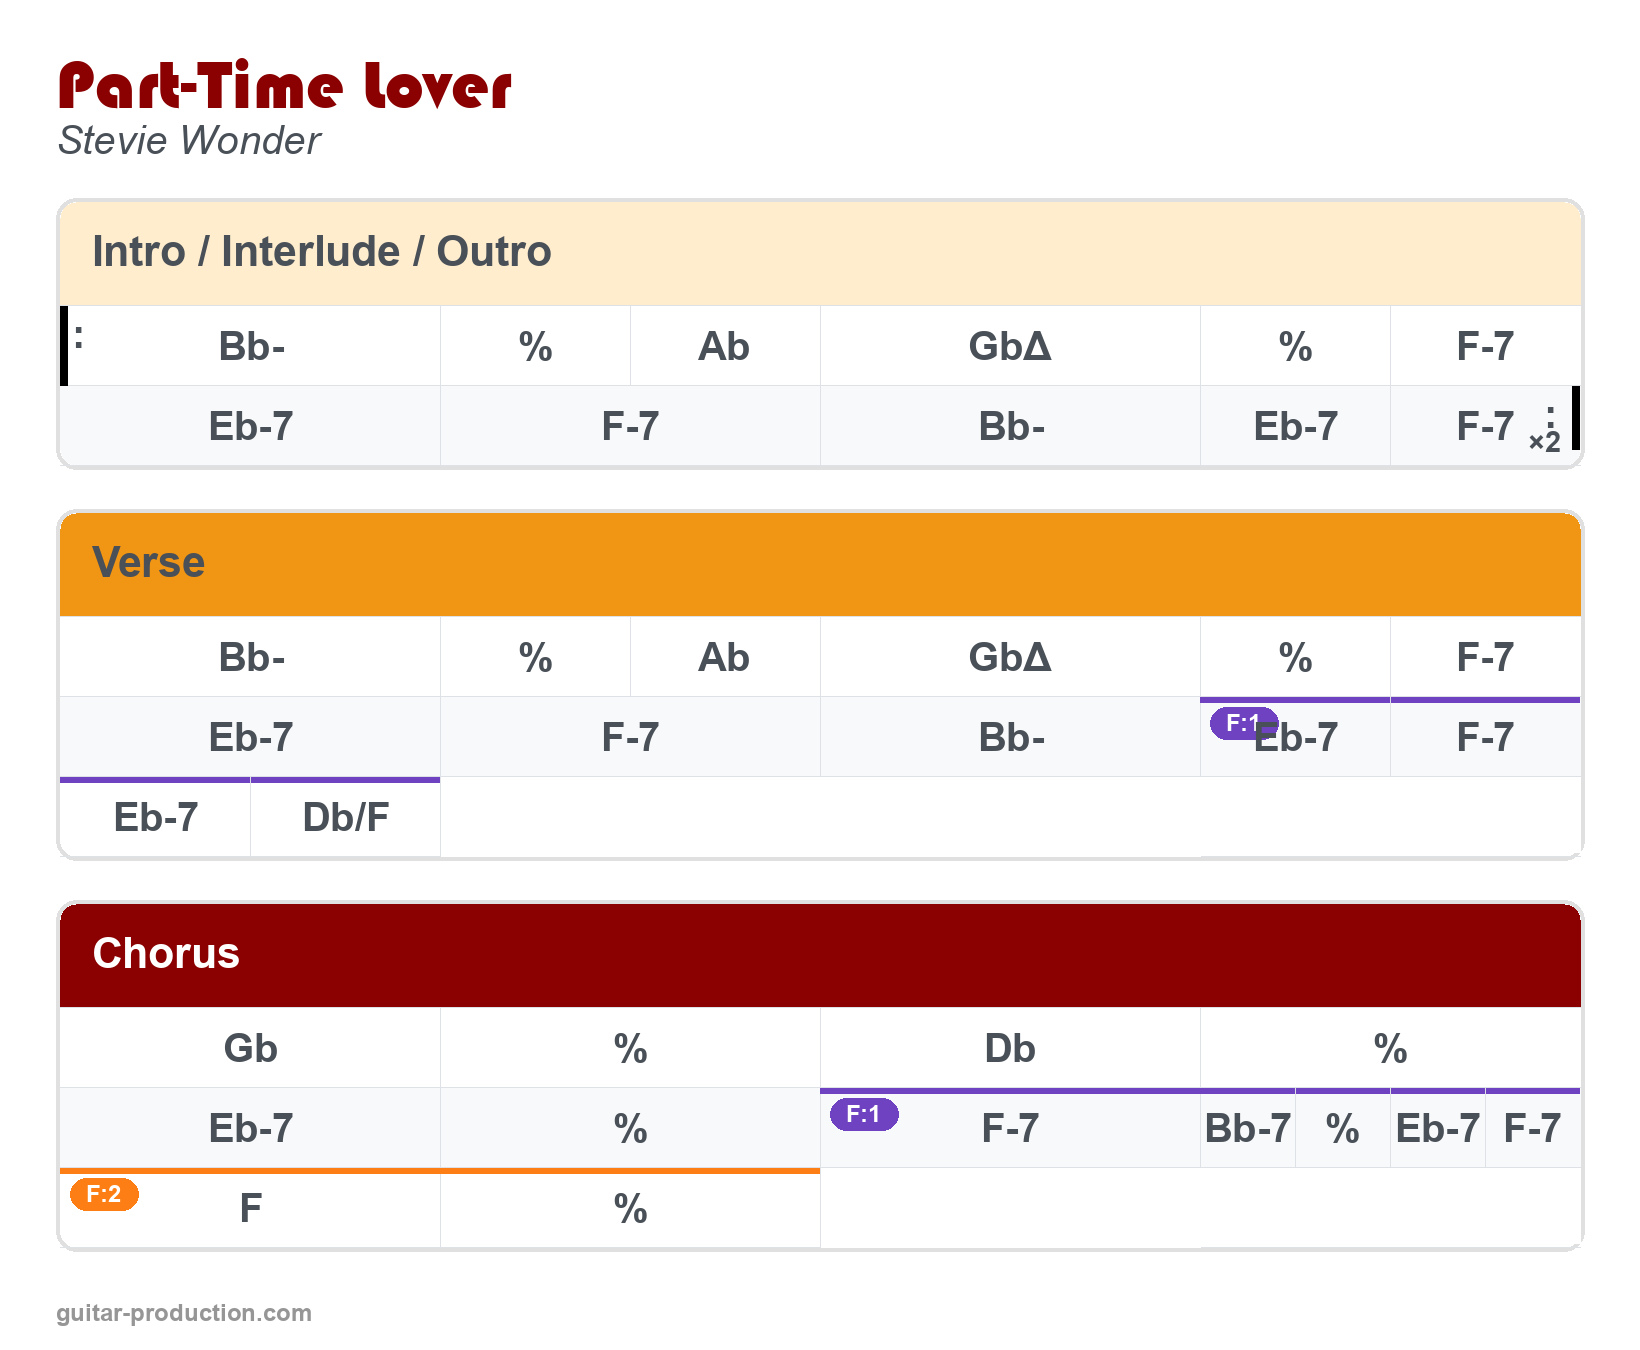Click the orange F:2 ending badge

click(104, 1194)
